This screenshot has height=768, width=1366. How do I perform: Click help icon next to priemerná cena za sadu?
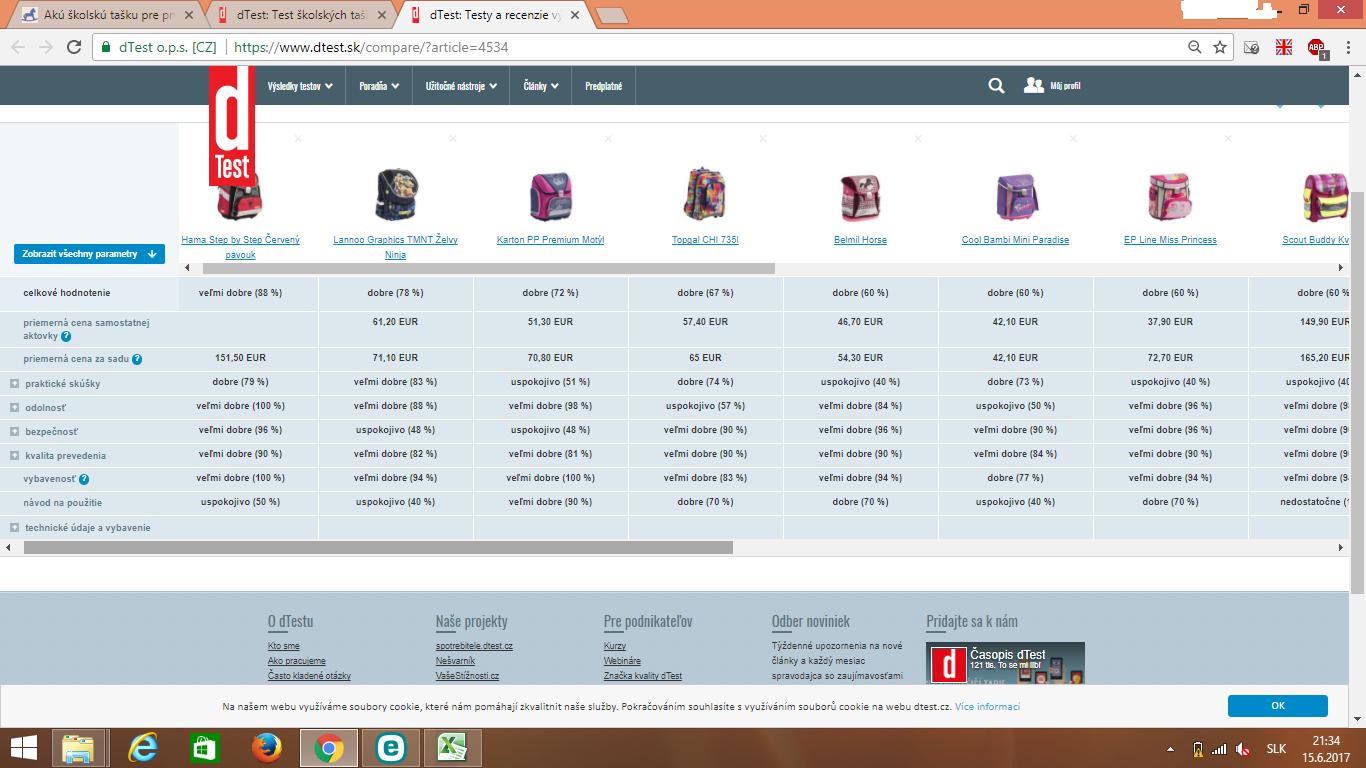pos(137,359)
